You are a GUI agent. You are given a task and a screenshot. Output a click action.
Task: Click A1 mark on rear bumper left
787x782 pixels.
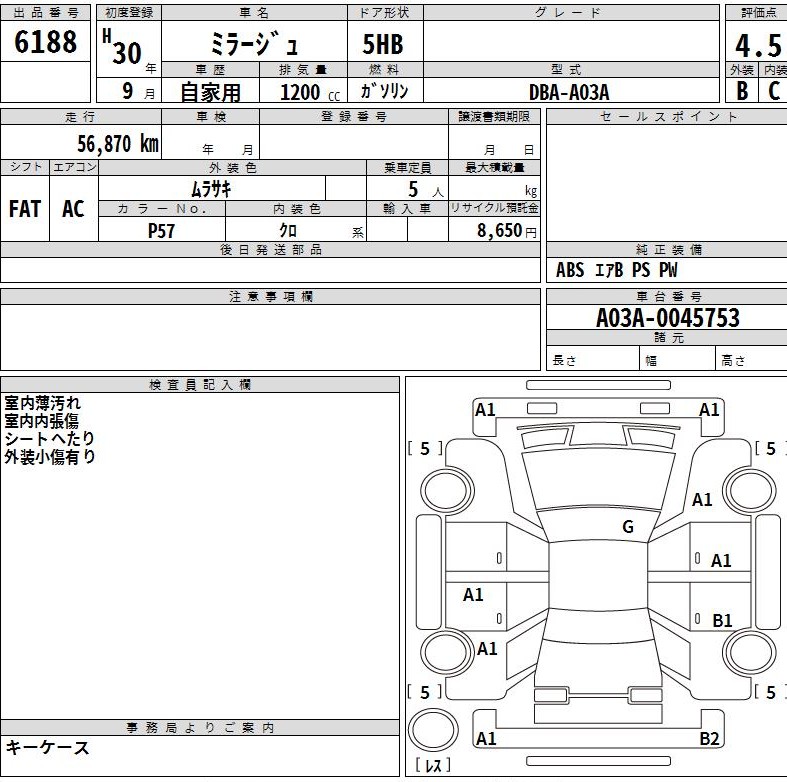tap(486, 738)
